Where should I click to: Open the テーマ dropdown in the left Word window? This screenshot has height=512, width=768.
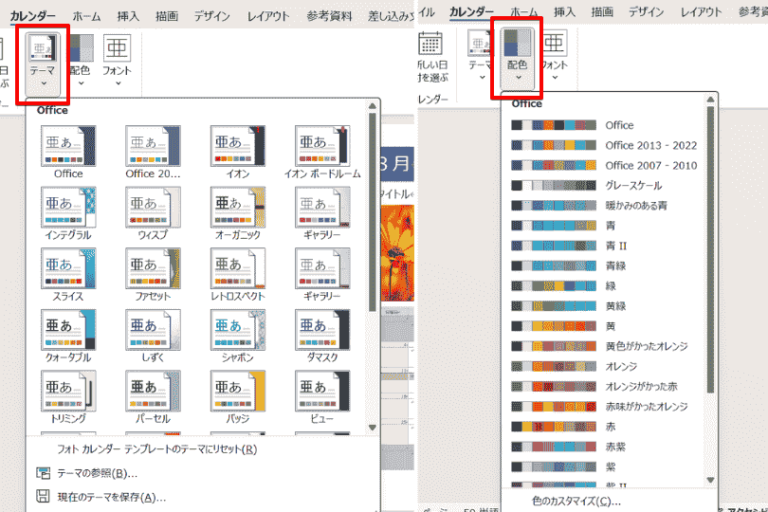(43, 63)
